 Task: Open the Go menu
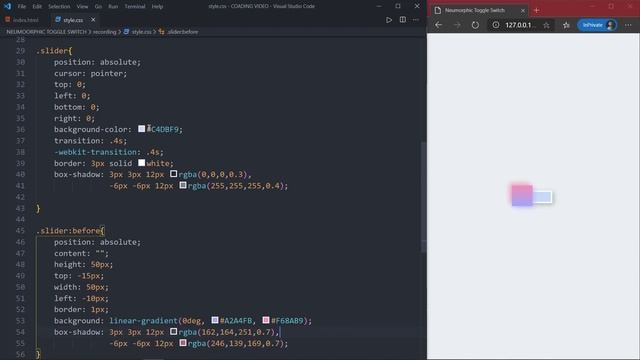click(98, 7)
